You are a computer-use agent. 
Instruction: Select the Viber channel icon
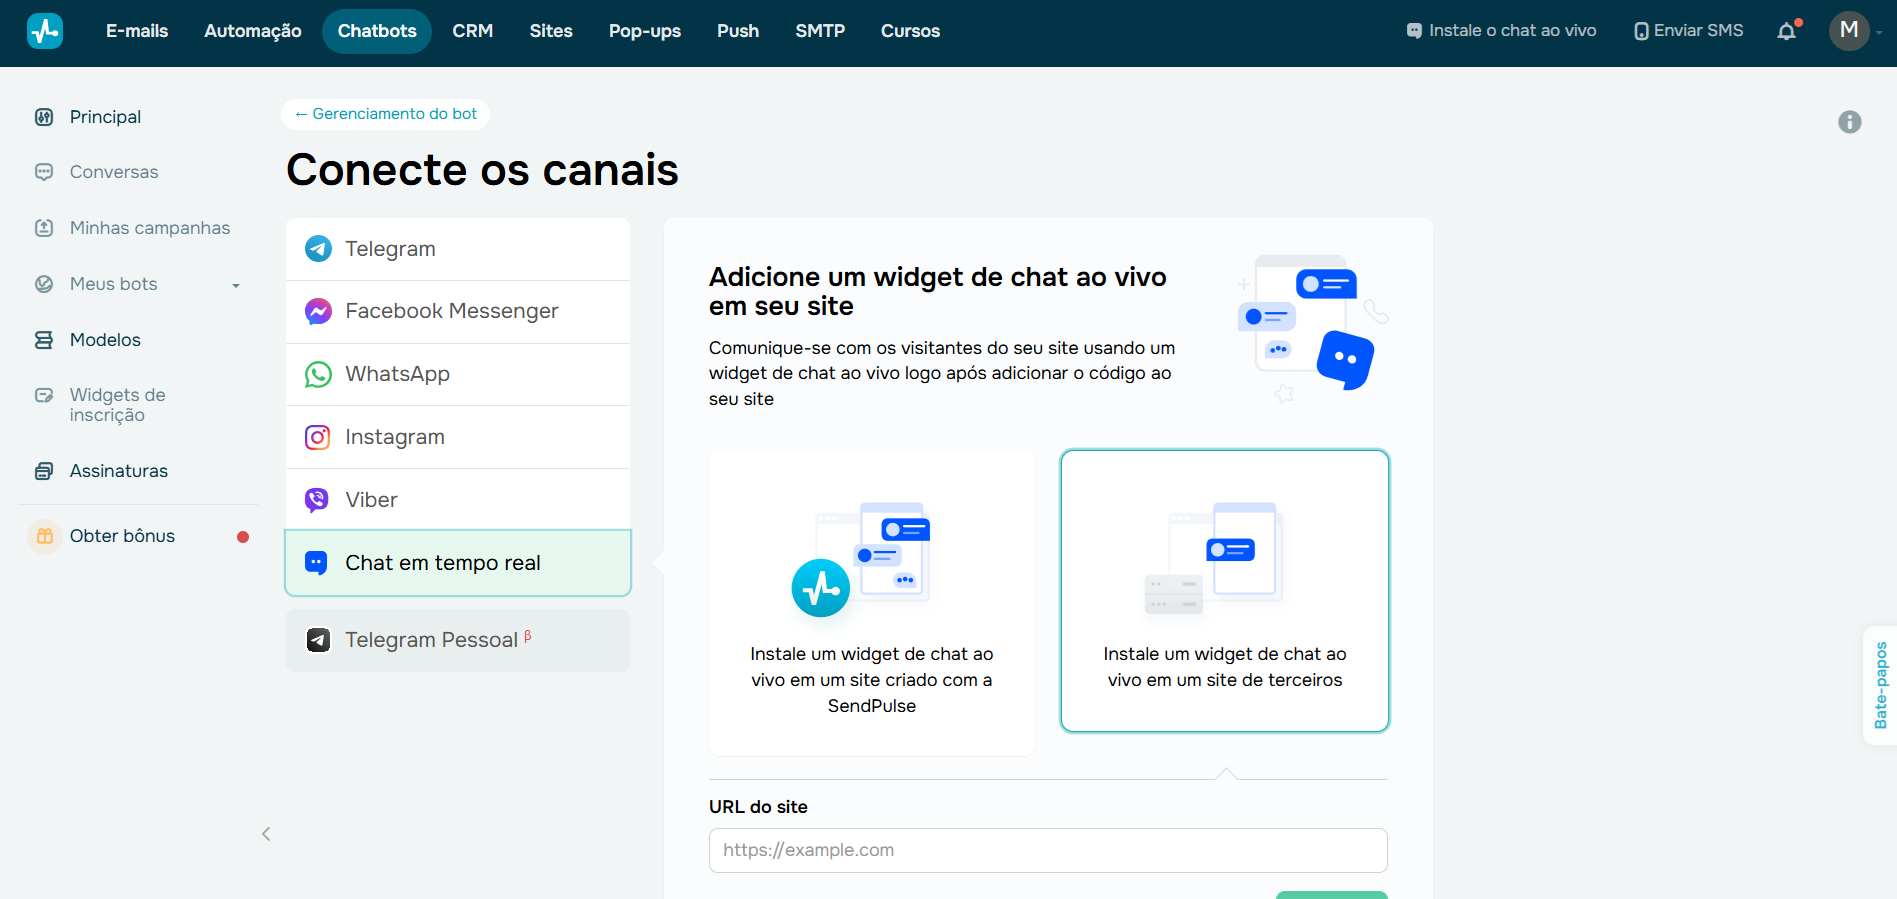pos(317,500)
